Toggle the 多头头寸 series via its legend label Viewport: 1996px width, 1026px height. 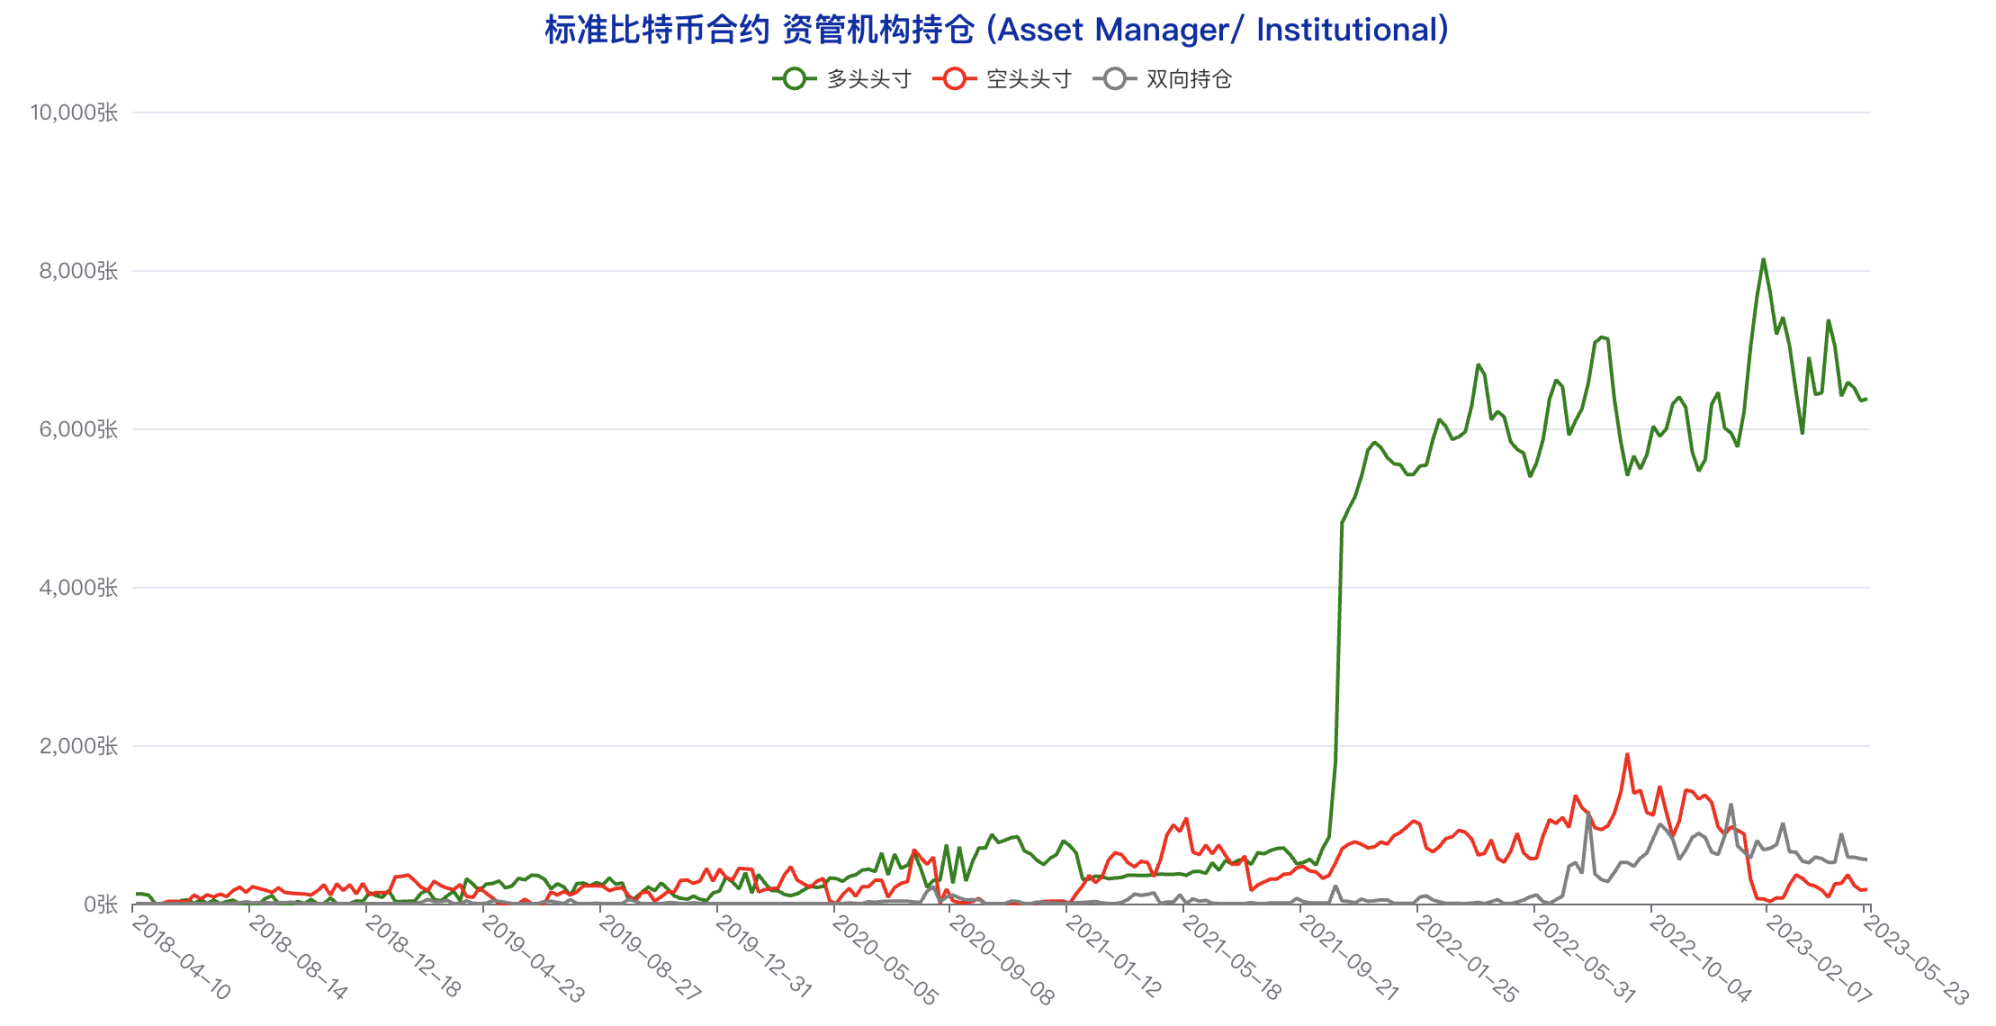pyautogui.click(x=868, y=79)
